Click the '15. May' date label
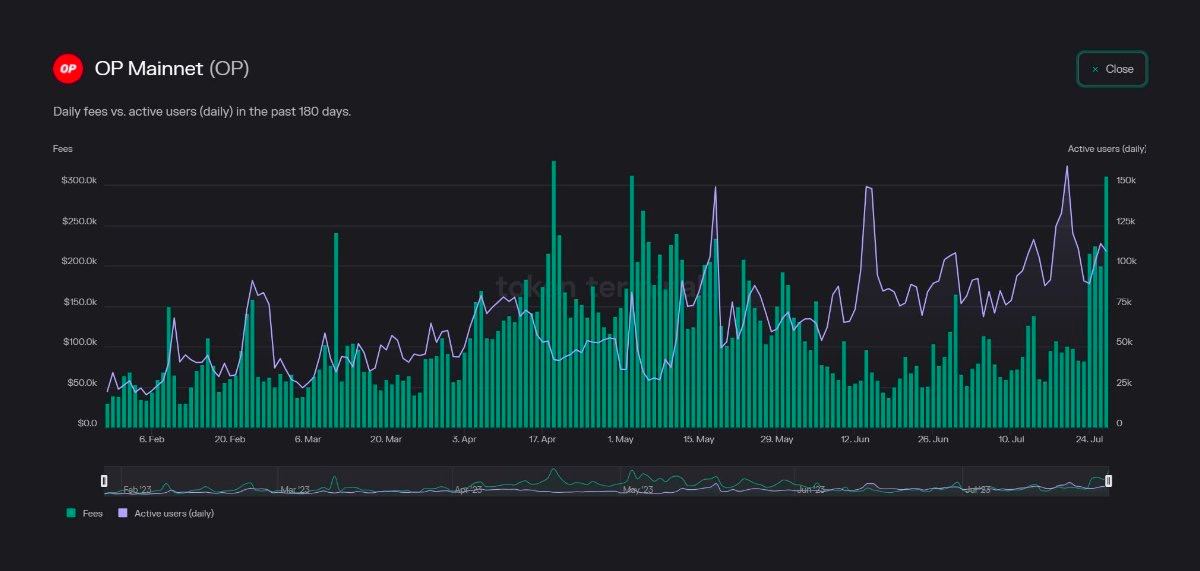Image resolution: width=1200 pixels, height=571 pixels. 699,439
